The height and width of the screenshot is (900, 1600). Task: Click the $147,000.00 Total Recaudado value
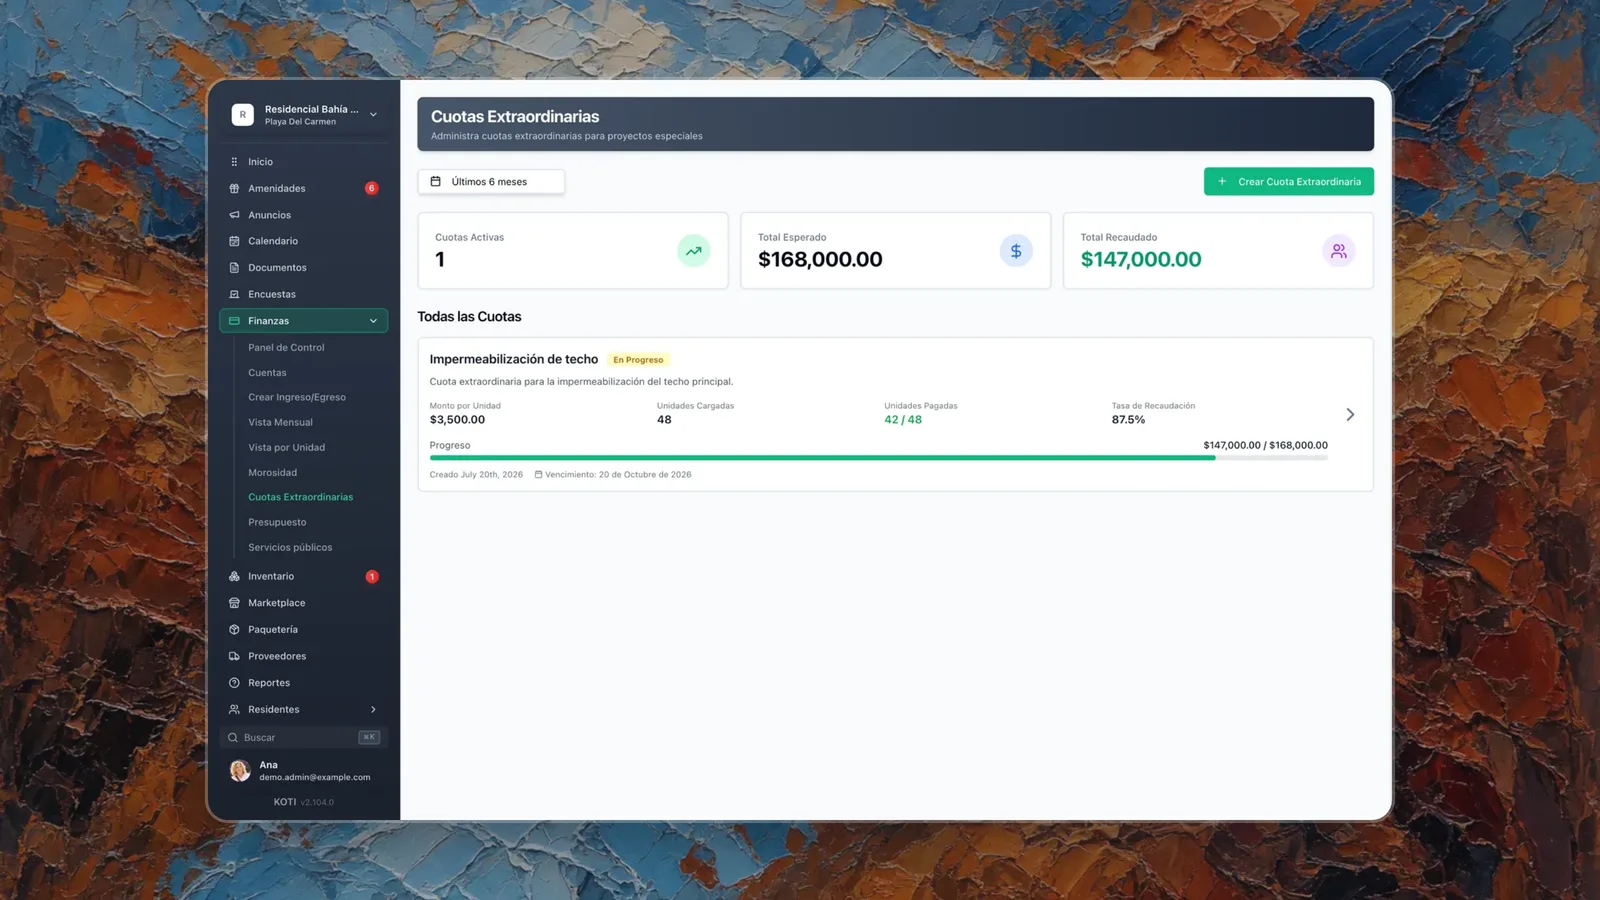click(1141, 260)
